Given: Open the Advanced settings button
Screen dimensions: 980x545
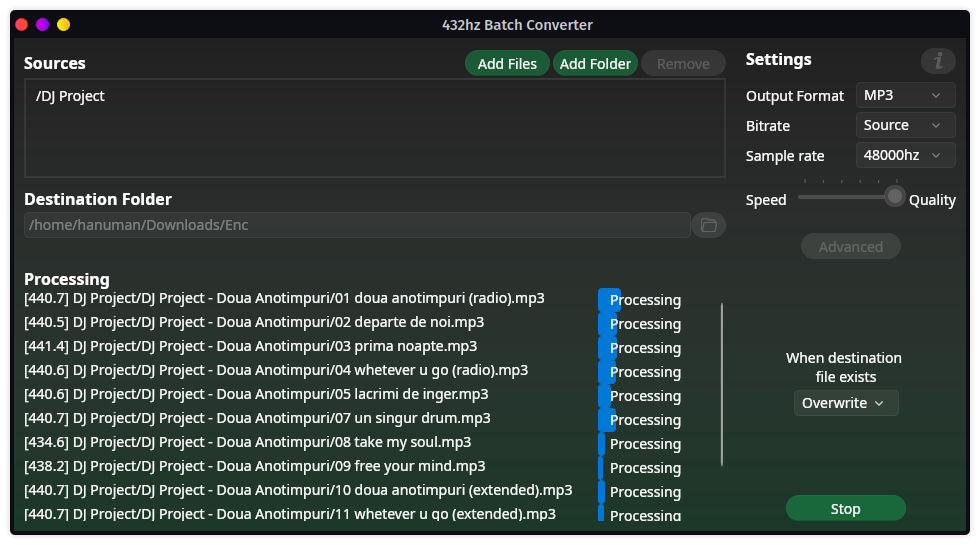Looking at the screenshot, I should pos(851,247).
